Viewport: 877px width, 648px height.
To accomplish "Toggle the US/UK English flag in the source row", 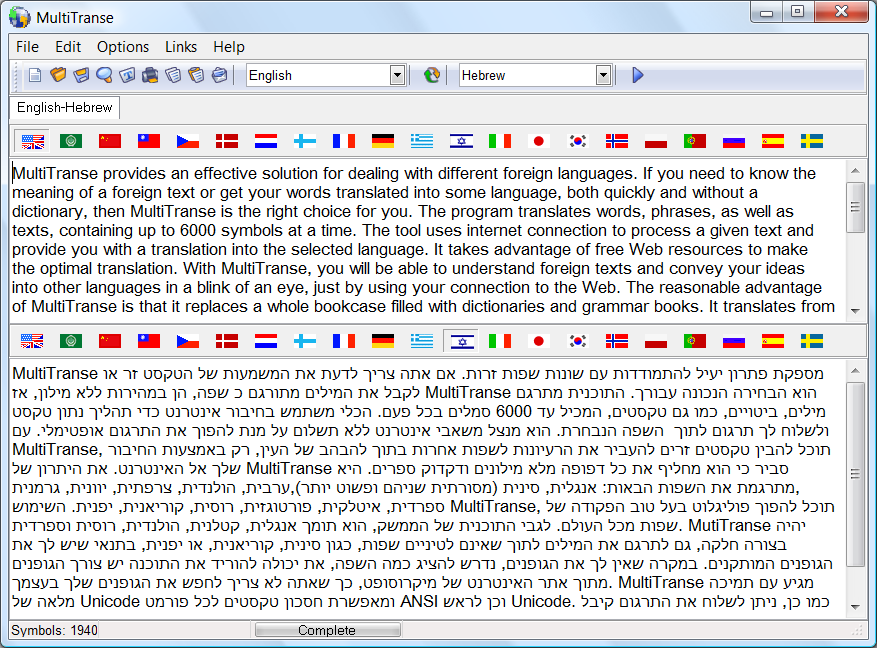I will pos(33,141).
